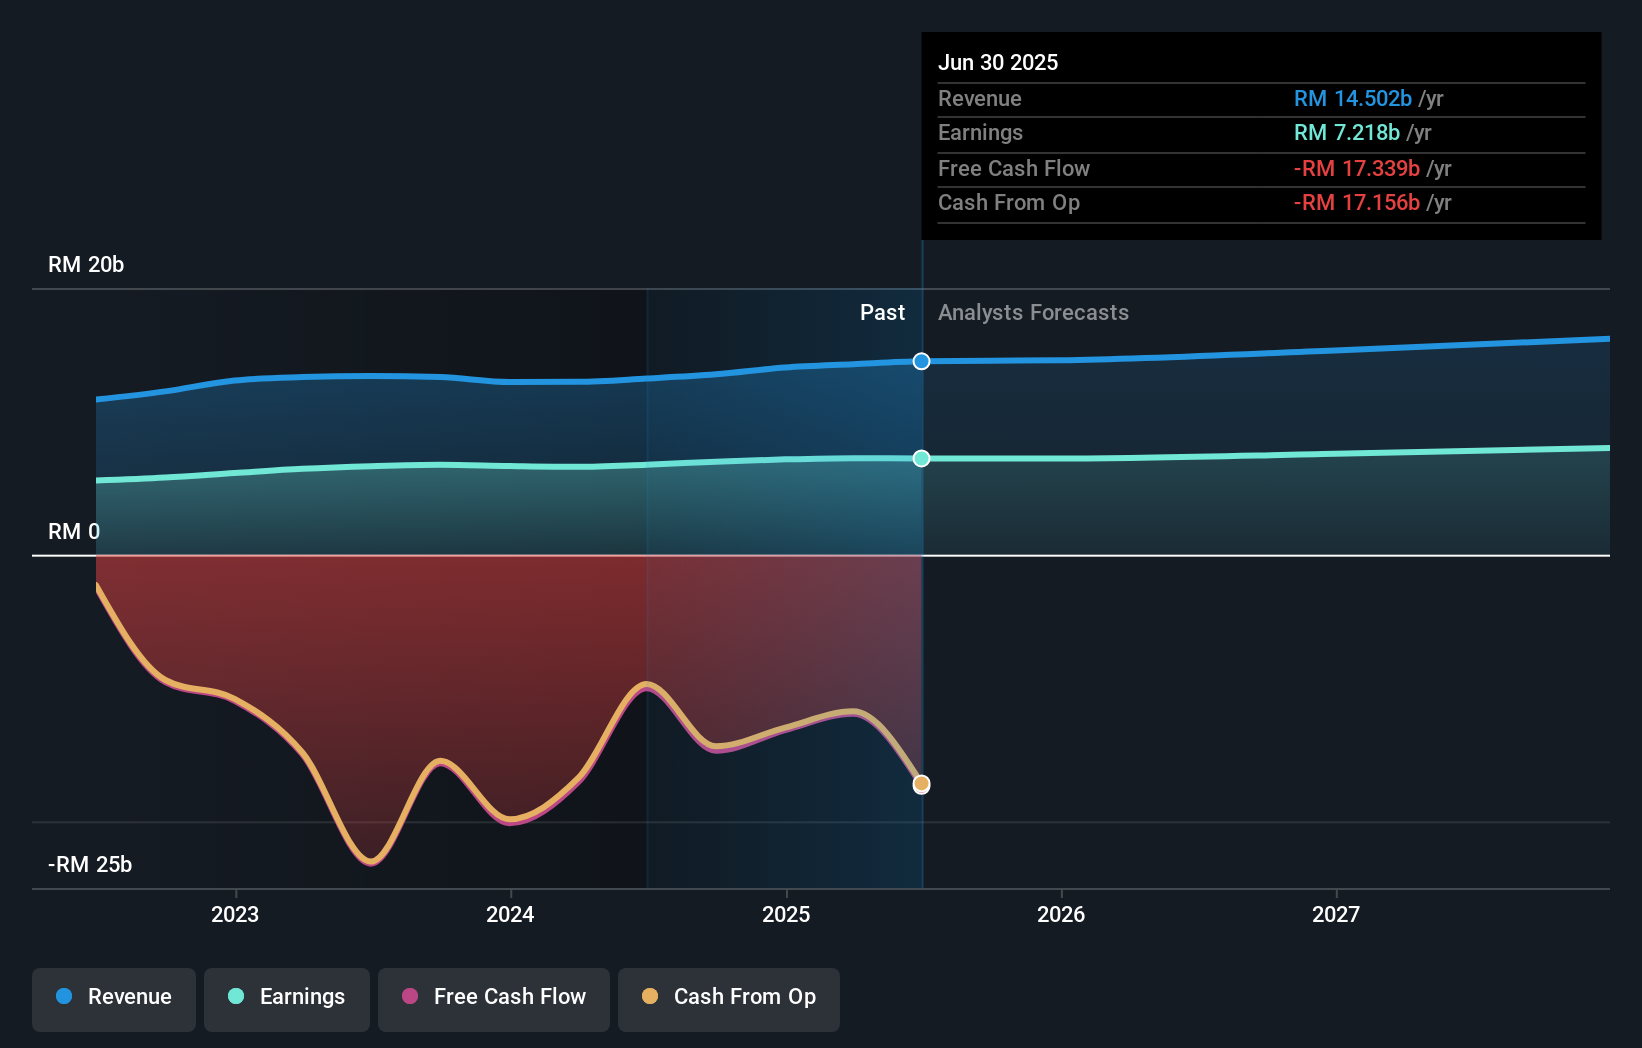Click the Cash From Op label in tooltip
The width and height of the screenshot is (1642, 1048).
pos(1009,202)
